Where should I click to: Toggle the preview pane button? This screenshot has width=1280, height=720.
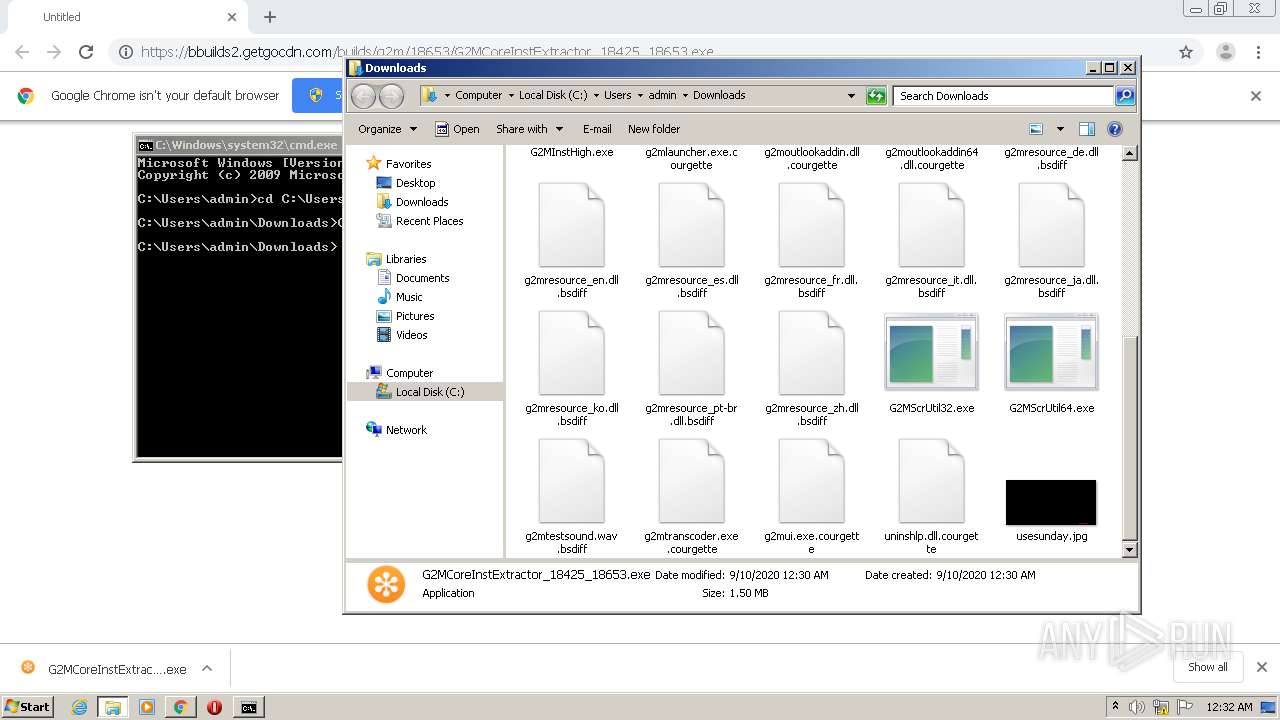point(1087,129)
